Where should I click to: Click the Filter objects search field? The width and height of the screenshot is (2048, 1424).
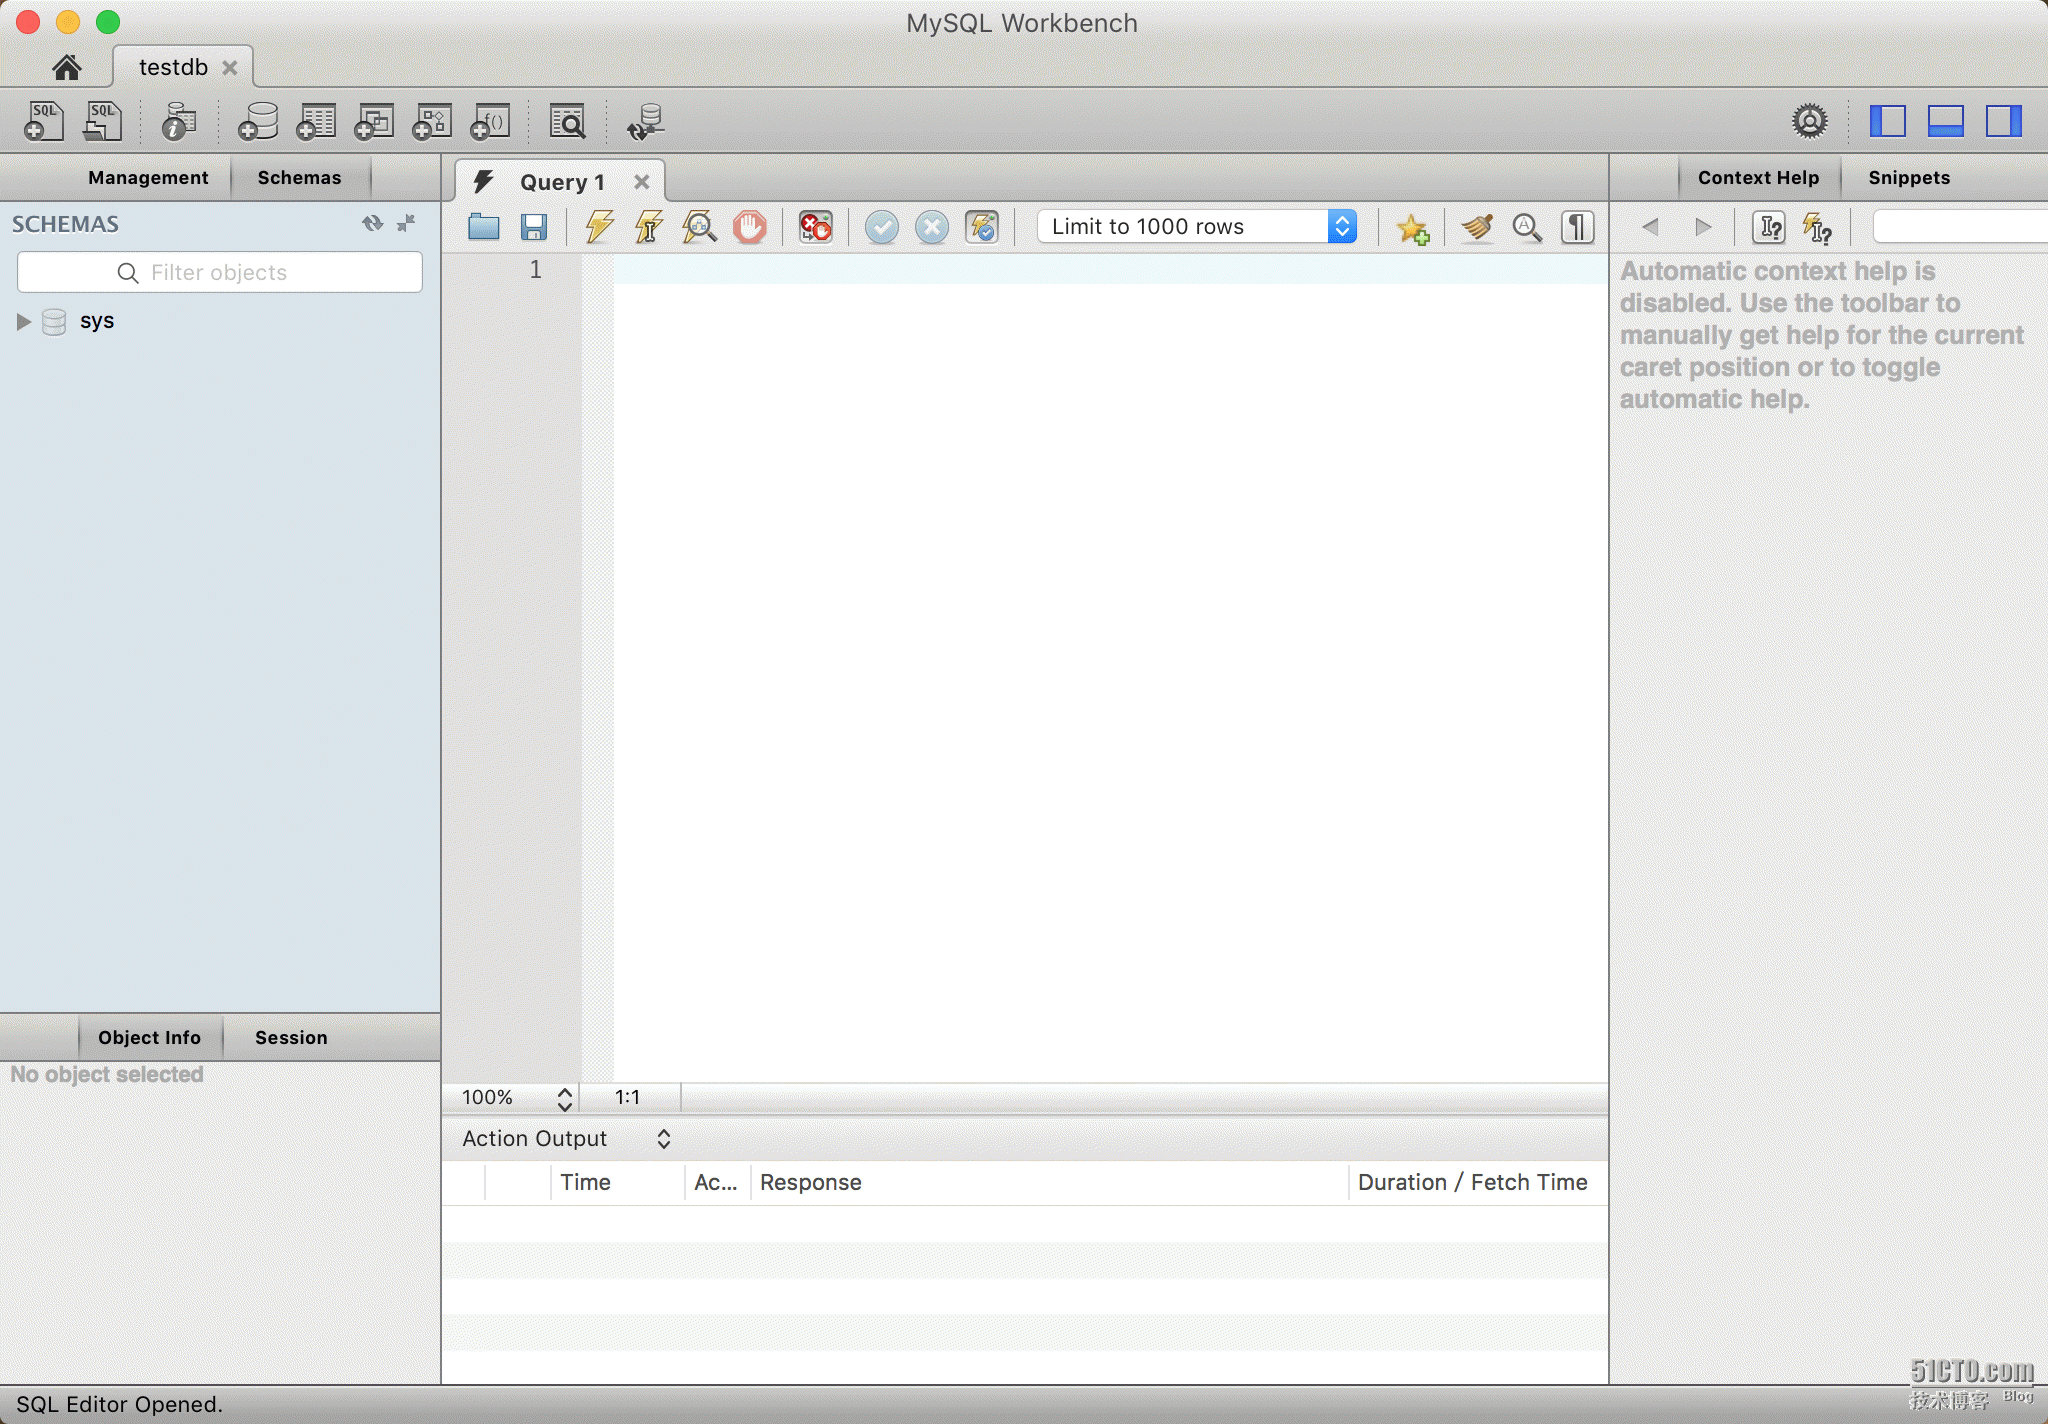tap(220, 272)
